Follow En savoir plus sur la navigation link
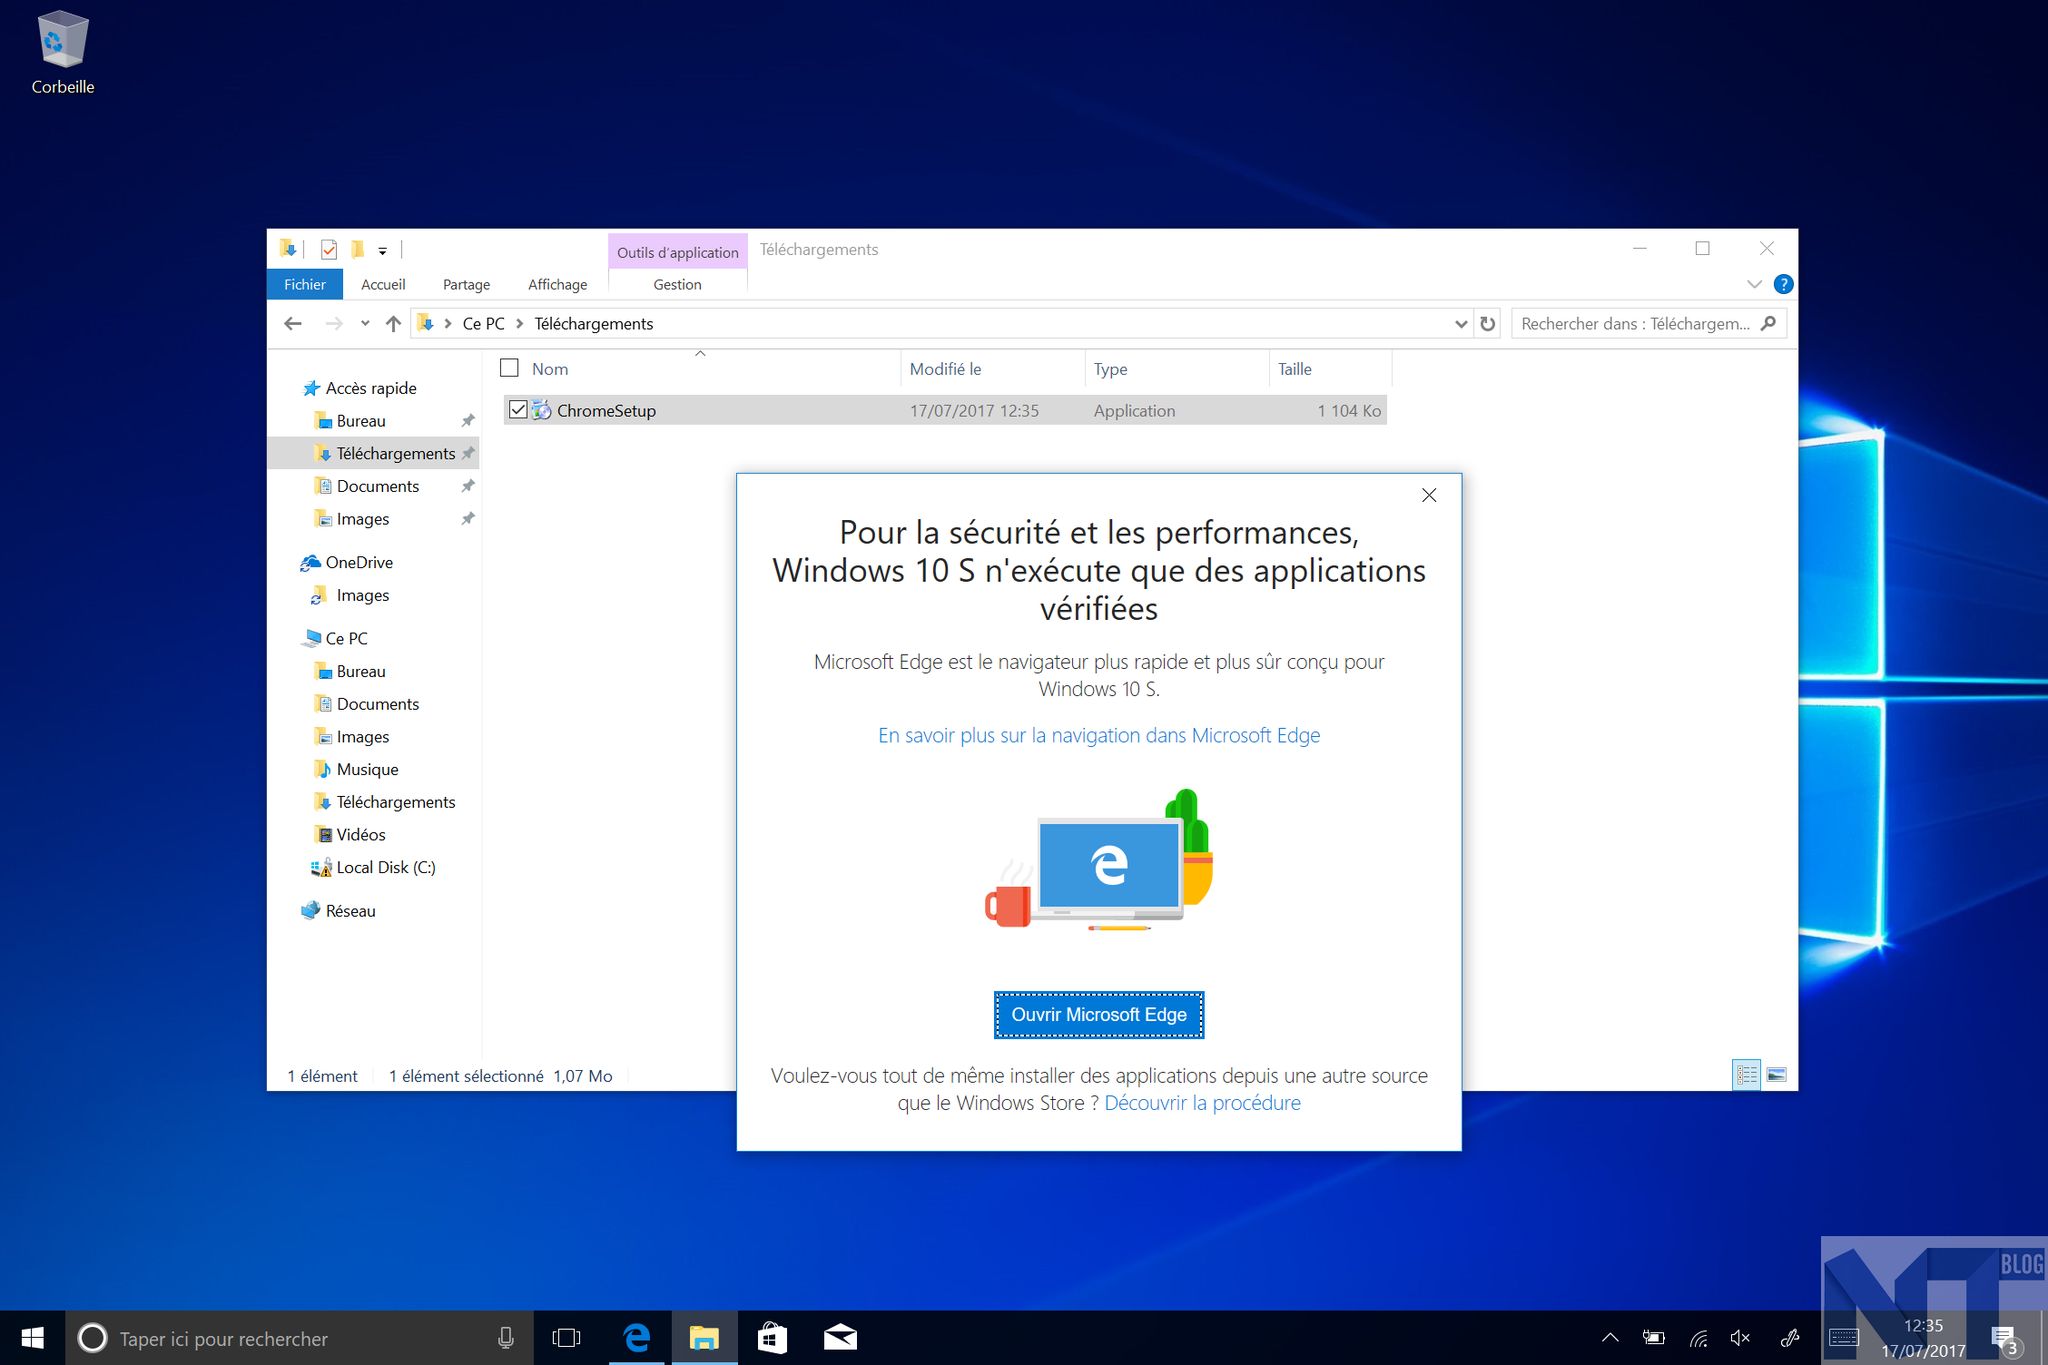The height and width of the screenshot is (1365, 2048). [x=1099, y=735]
